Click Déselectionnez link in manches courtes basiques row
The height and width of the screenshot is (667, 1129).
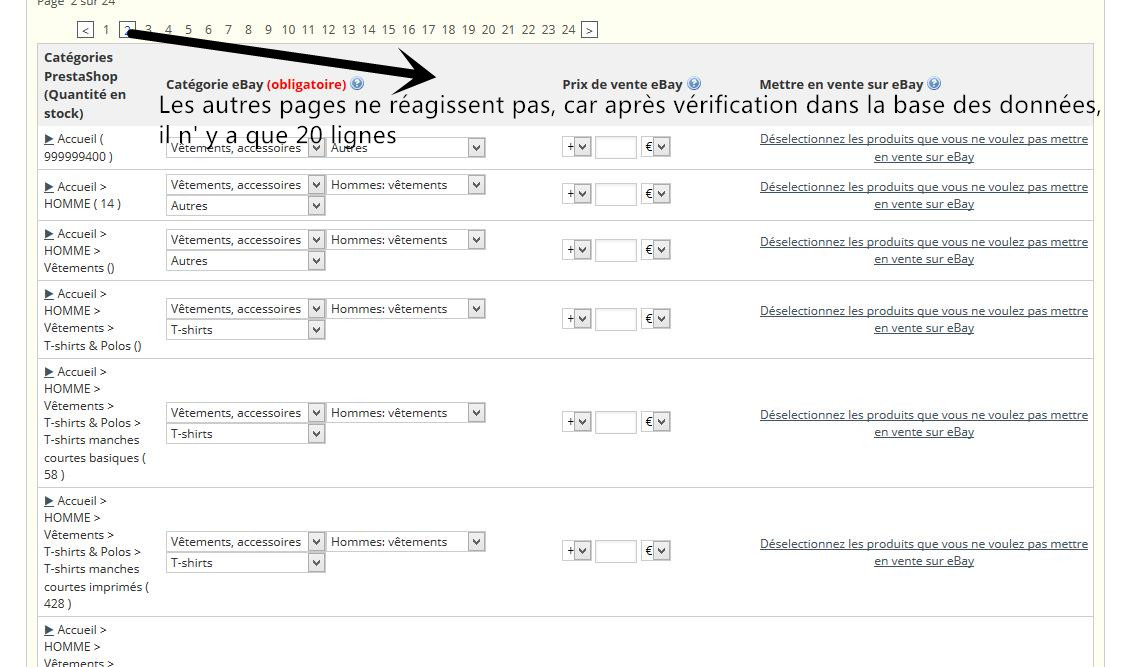[924, 424]
